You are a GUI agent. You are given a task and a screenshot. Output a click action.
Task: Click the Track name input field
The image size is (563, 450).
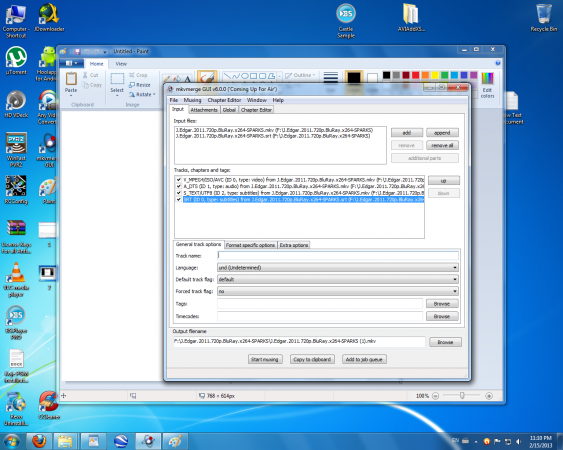(x=338, y=255)
